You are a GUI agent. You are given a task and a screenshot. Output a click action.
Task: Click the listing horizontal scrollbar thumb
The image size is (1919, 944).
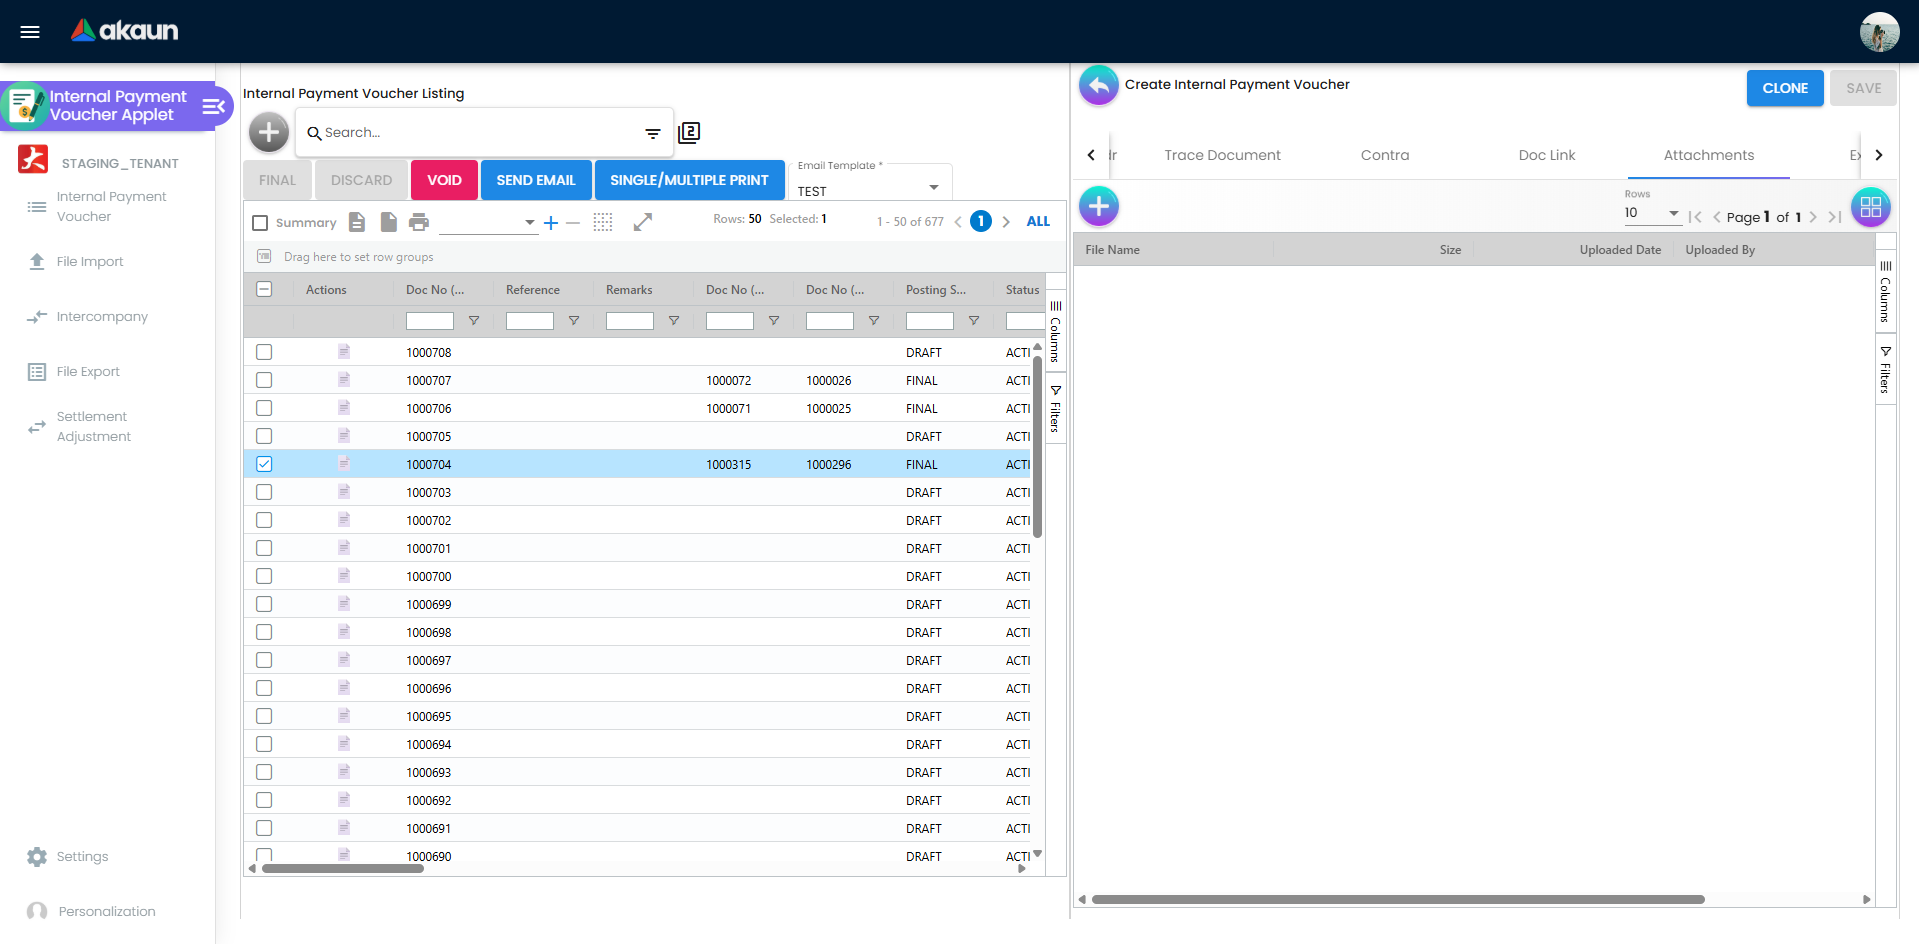(342, 869)
